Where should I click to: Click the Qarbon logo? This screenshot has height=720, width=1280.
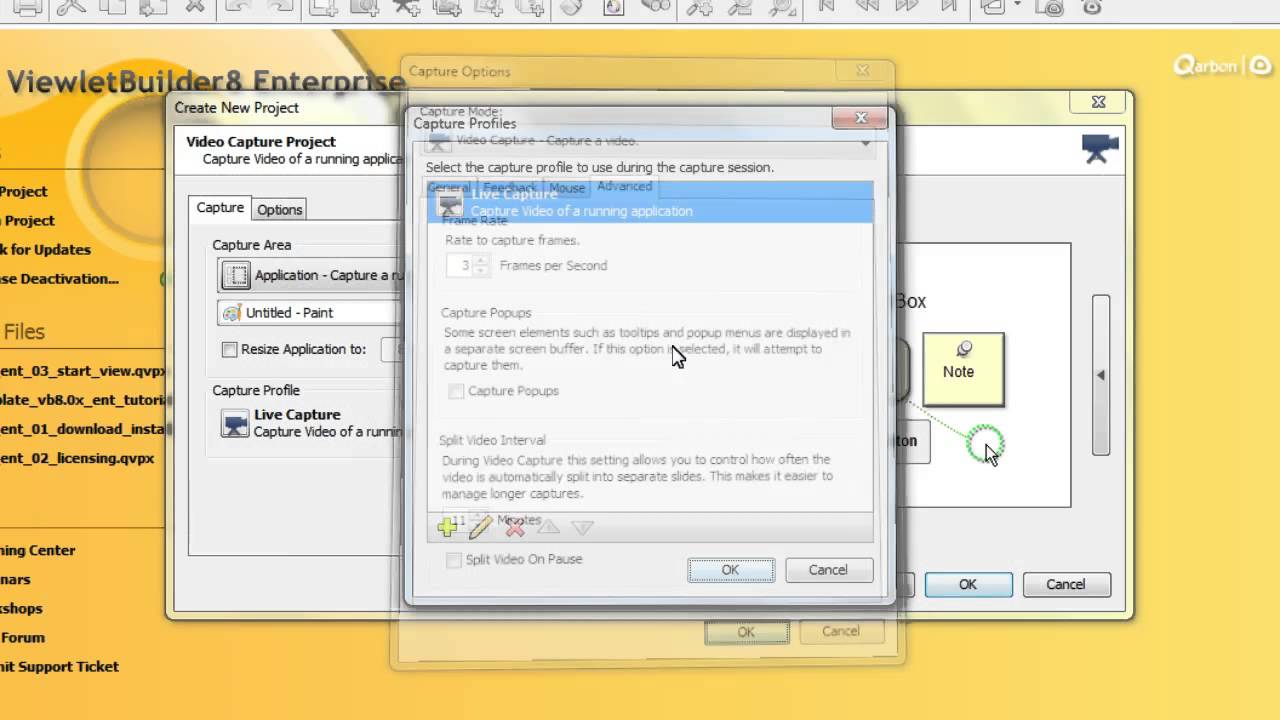[x=1221, y=67]
